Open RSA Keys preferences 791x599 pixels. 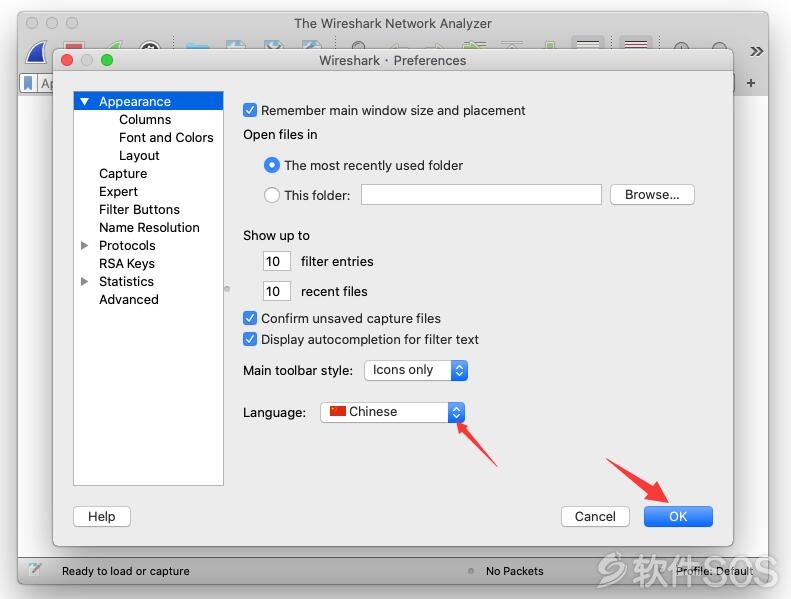coord(127,263)
